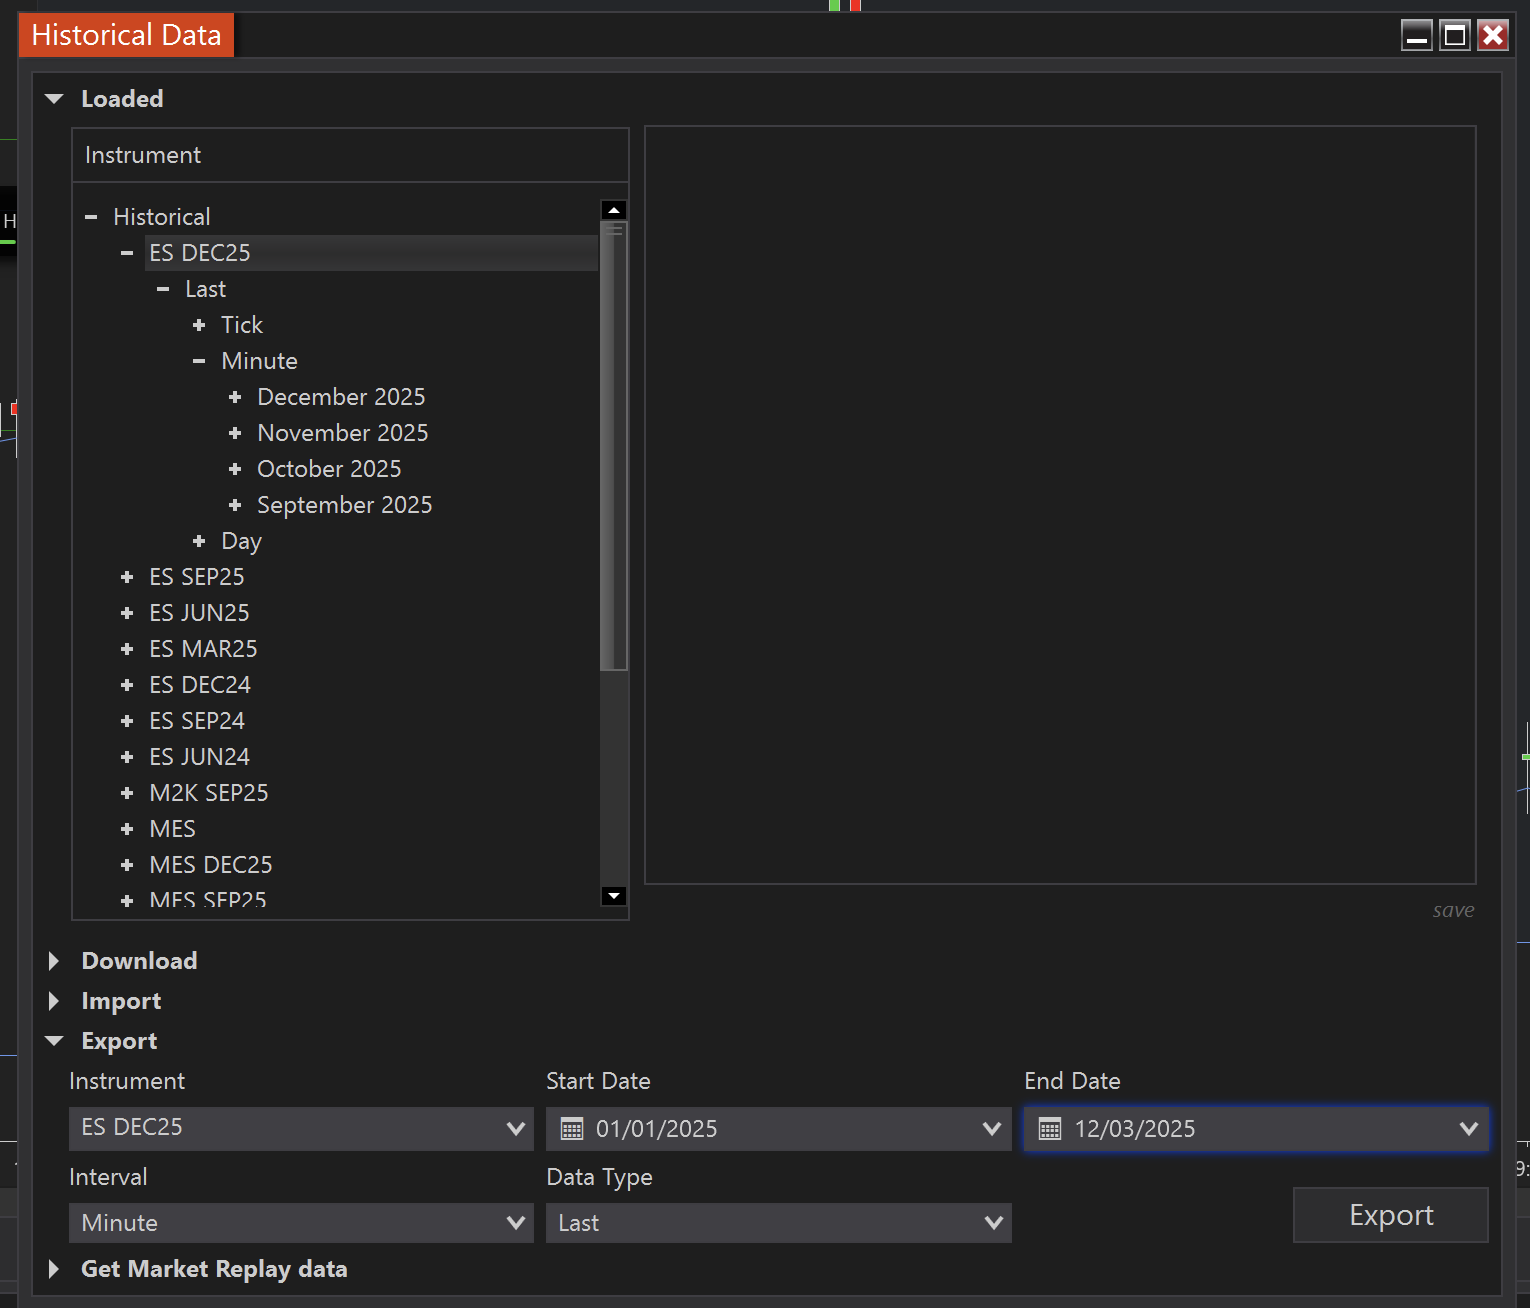Click the Start Date calendar icon

coord(572,1129)
